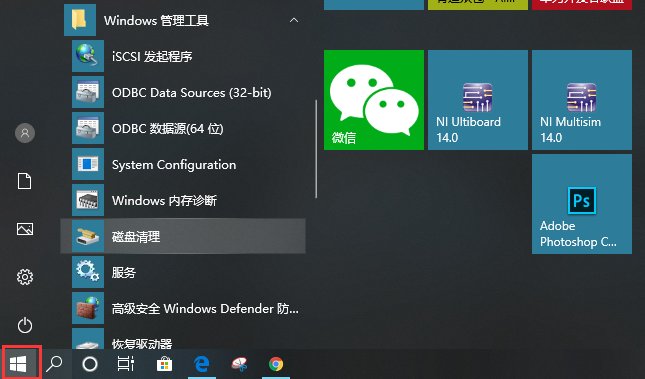Launch Adobe Photoshop tile
This screenshot has height=379, width=645.
click(x=582, y=204)
